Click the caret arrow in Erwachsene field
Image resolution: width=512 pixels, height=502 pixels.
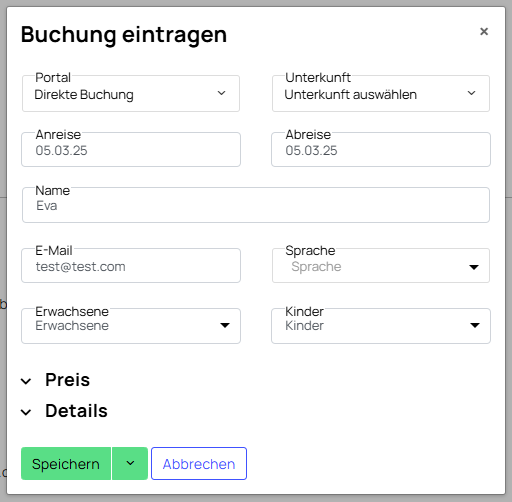click(x=225, y=325)
